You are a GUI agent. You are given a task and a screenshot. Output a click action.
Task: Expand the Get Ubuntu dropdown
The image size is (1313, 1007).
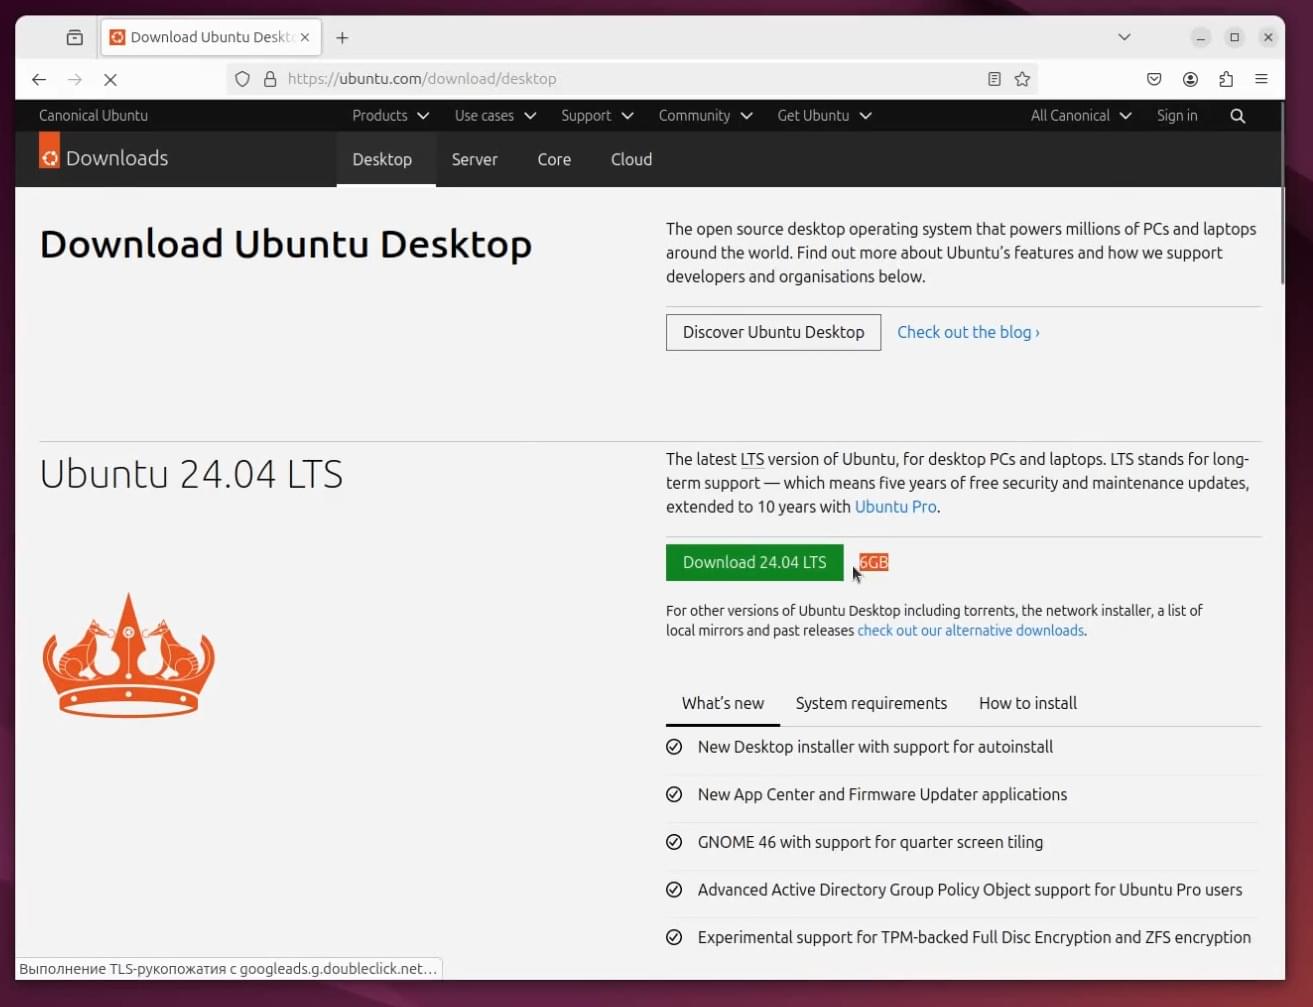(x=824, y=116)
